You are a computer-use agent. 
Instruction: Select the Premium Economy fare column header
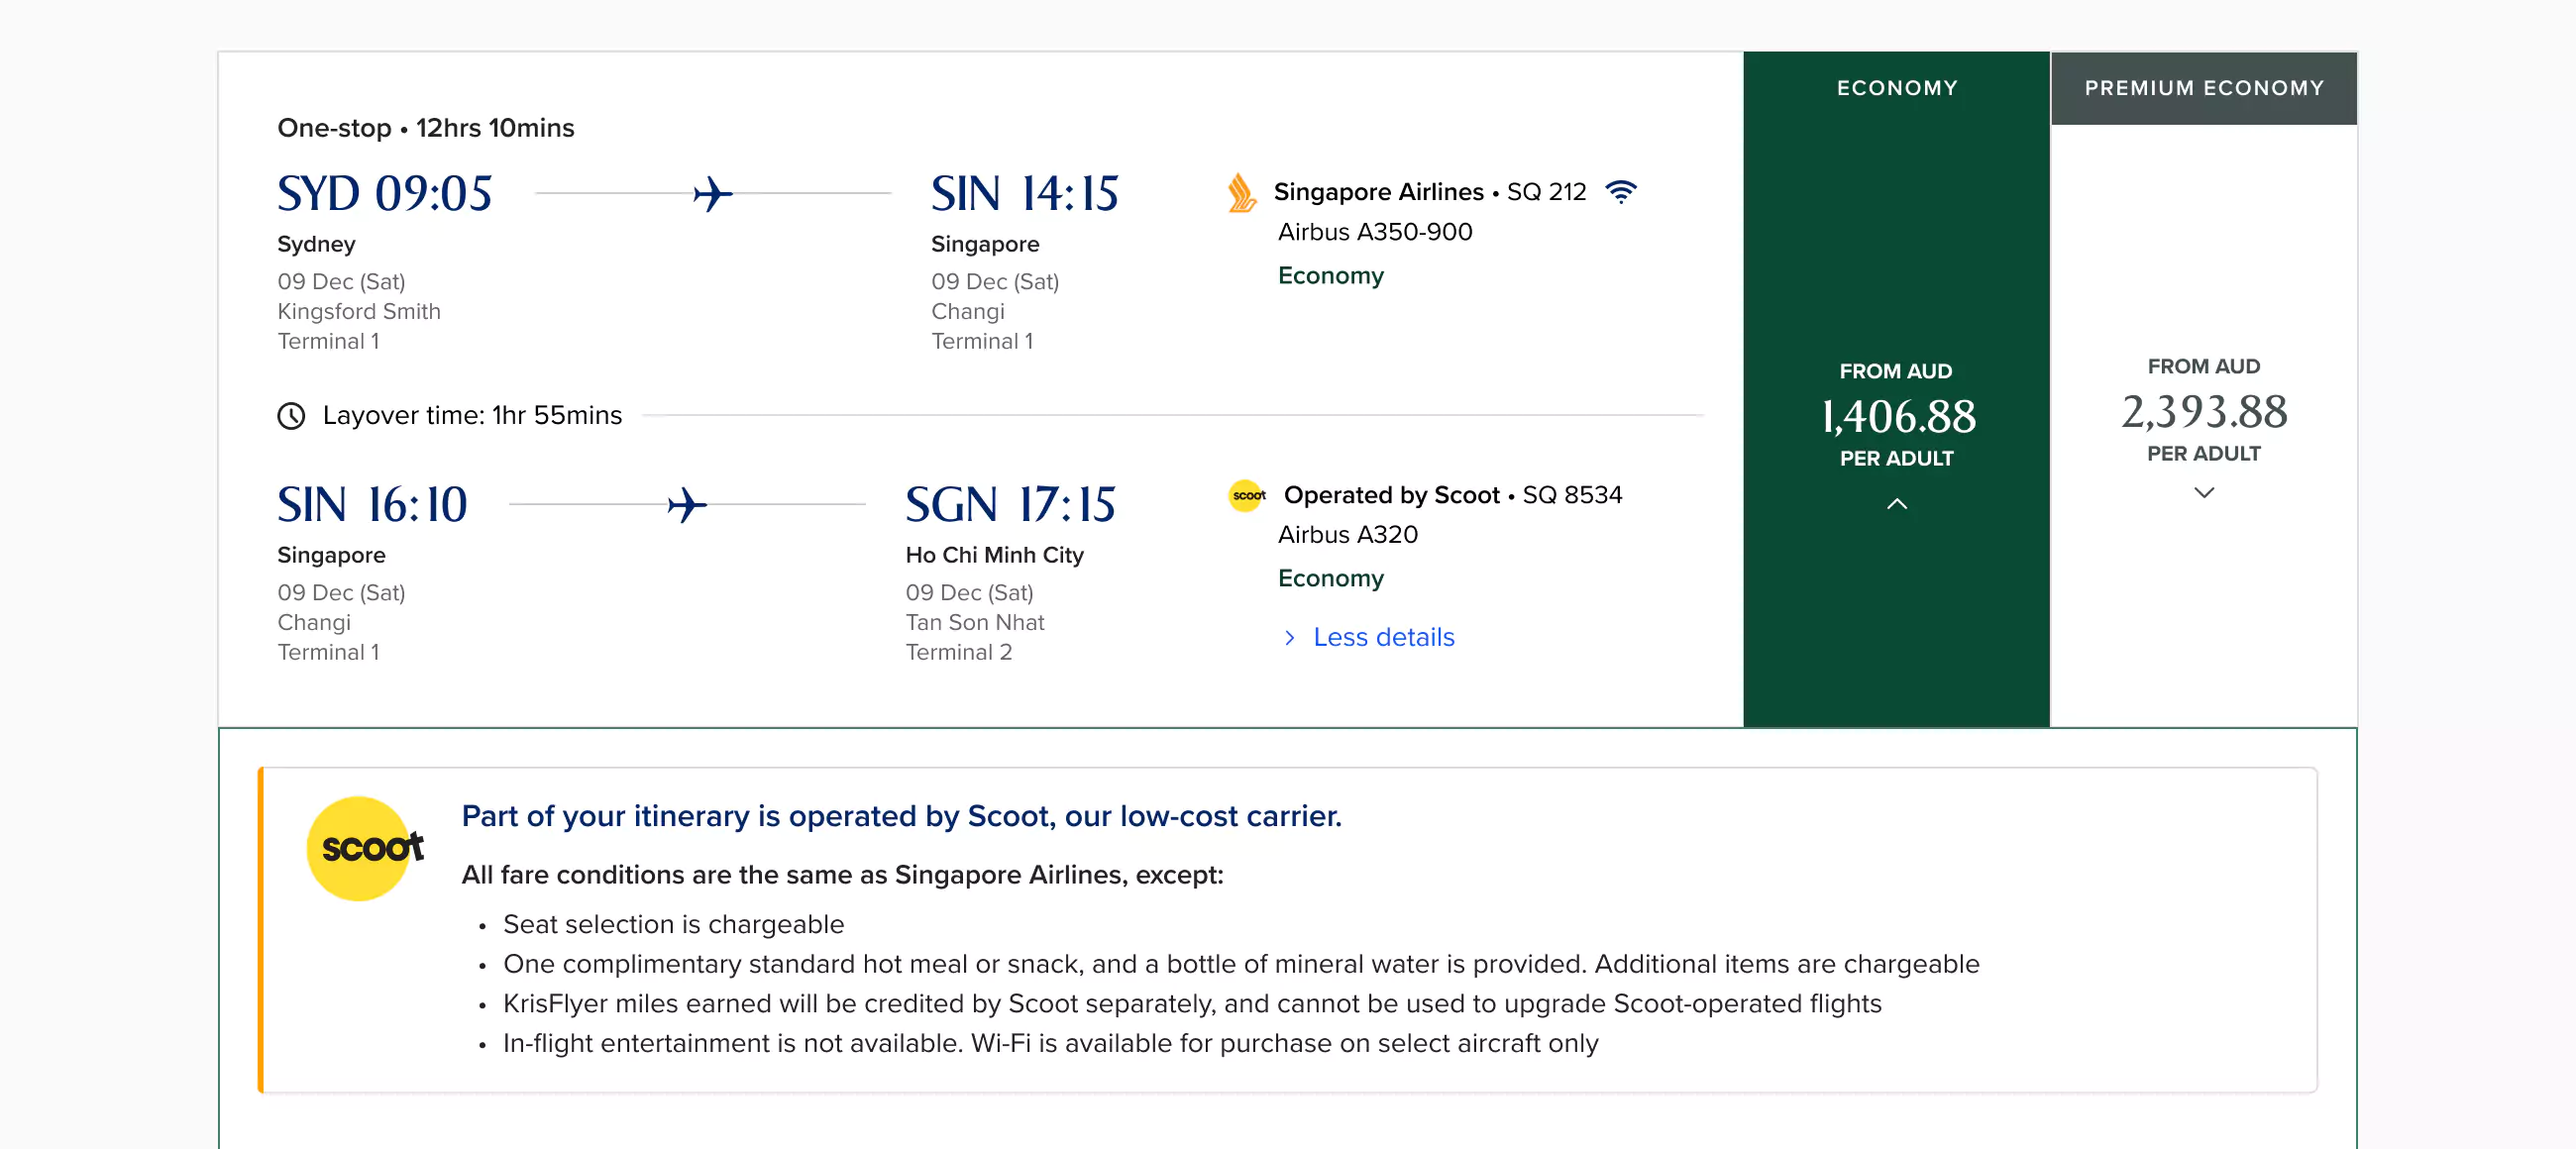2203,88
